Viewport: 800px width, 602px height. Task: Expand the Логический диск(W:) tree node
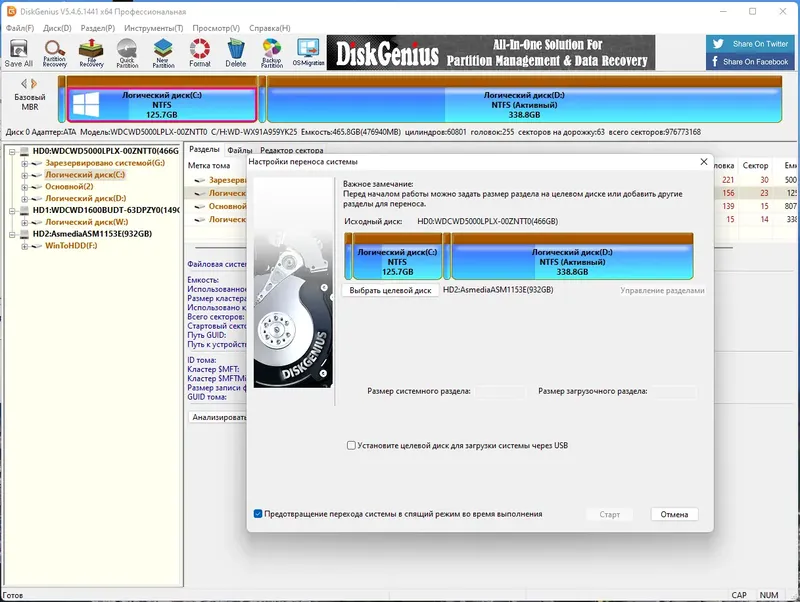(24, 222)
